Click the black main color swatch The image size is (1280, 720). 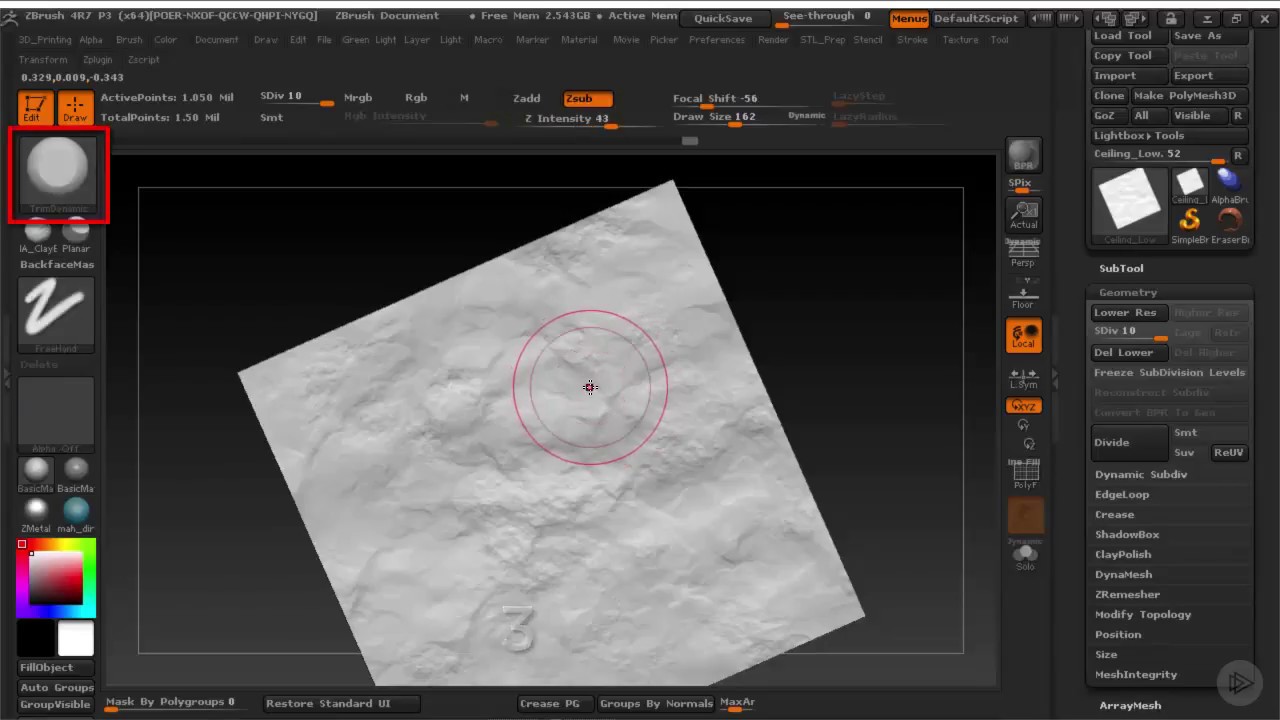[36, 639]
